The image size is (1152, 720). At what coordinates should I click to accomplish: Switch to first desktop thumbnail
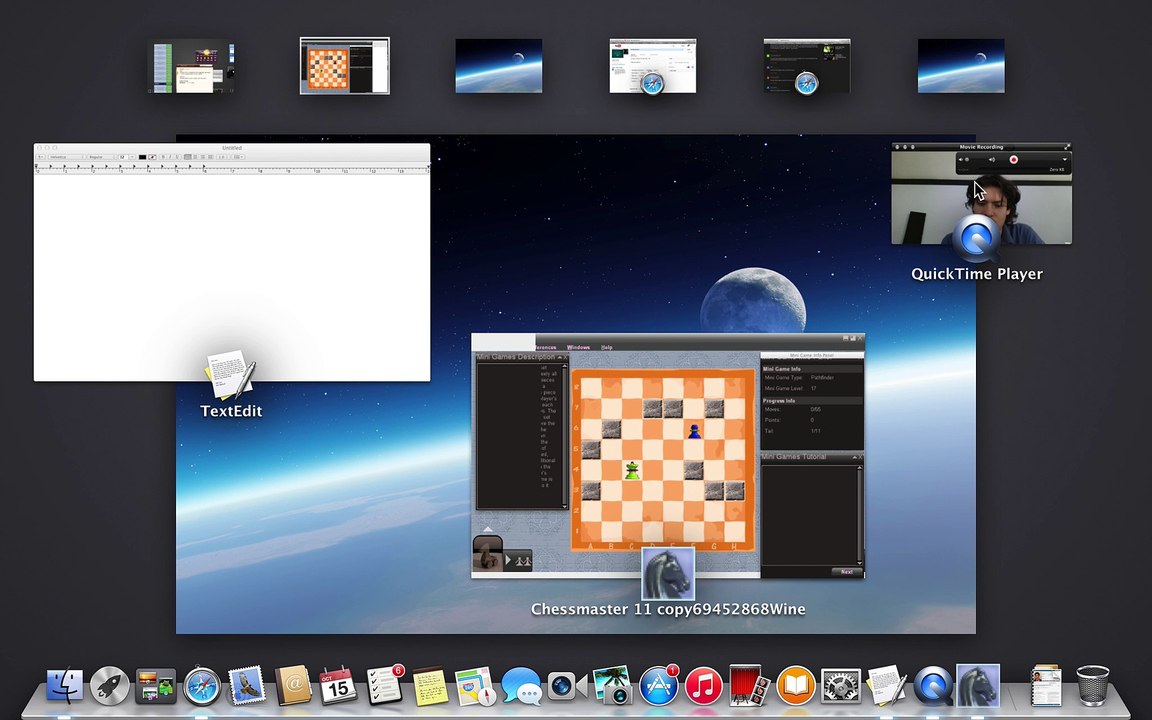pos(192,67)
